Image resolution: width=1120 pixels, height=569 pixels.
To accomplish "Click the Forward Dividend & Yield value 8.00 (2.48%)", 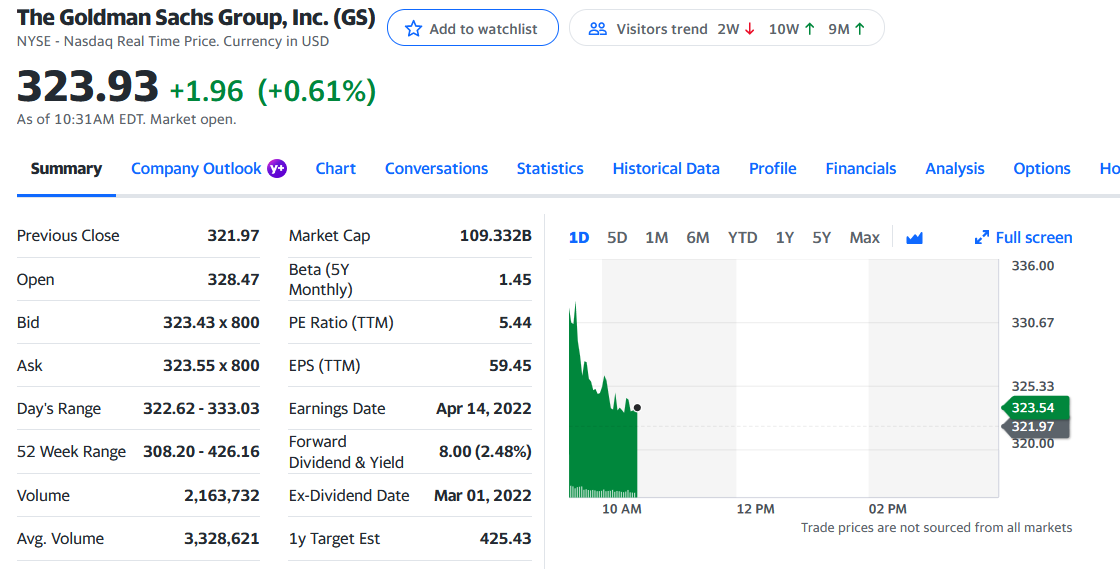I will point(485,451).
